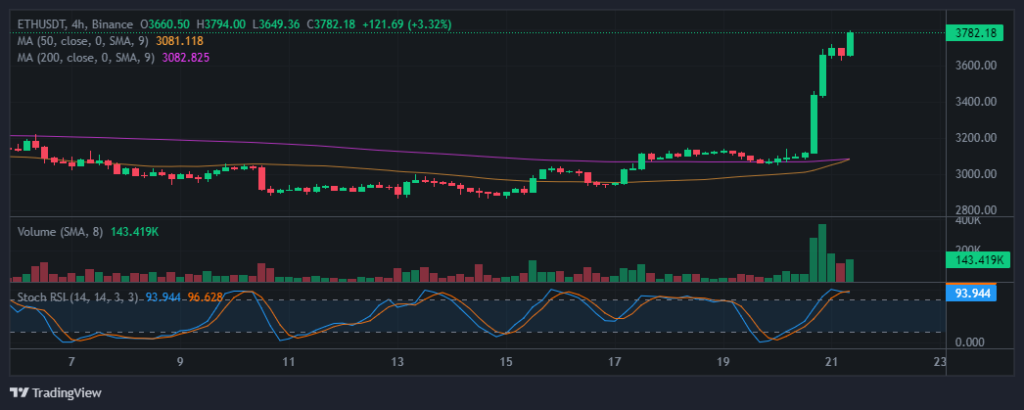1024x410 pixels.
Task: Click the latest green candlestick at top
Action: point(851,44)
